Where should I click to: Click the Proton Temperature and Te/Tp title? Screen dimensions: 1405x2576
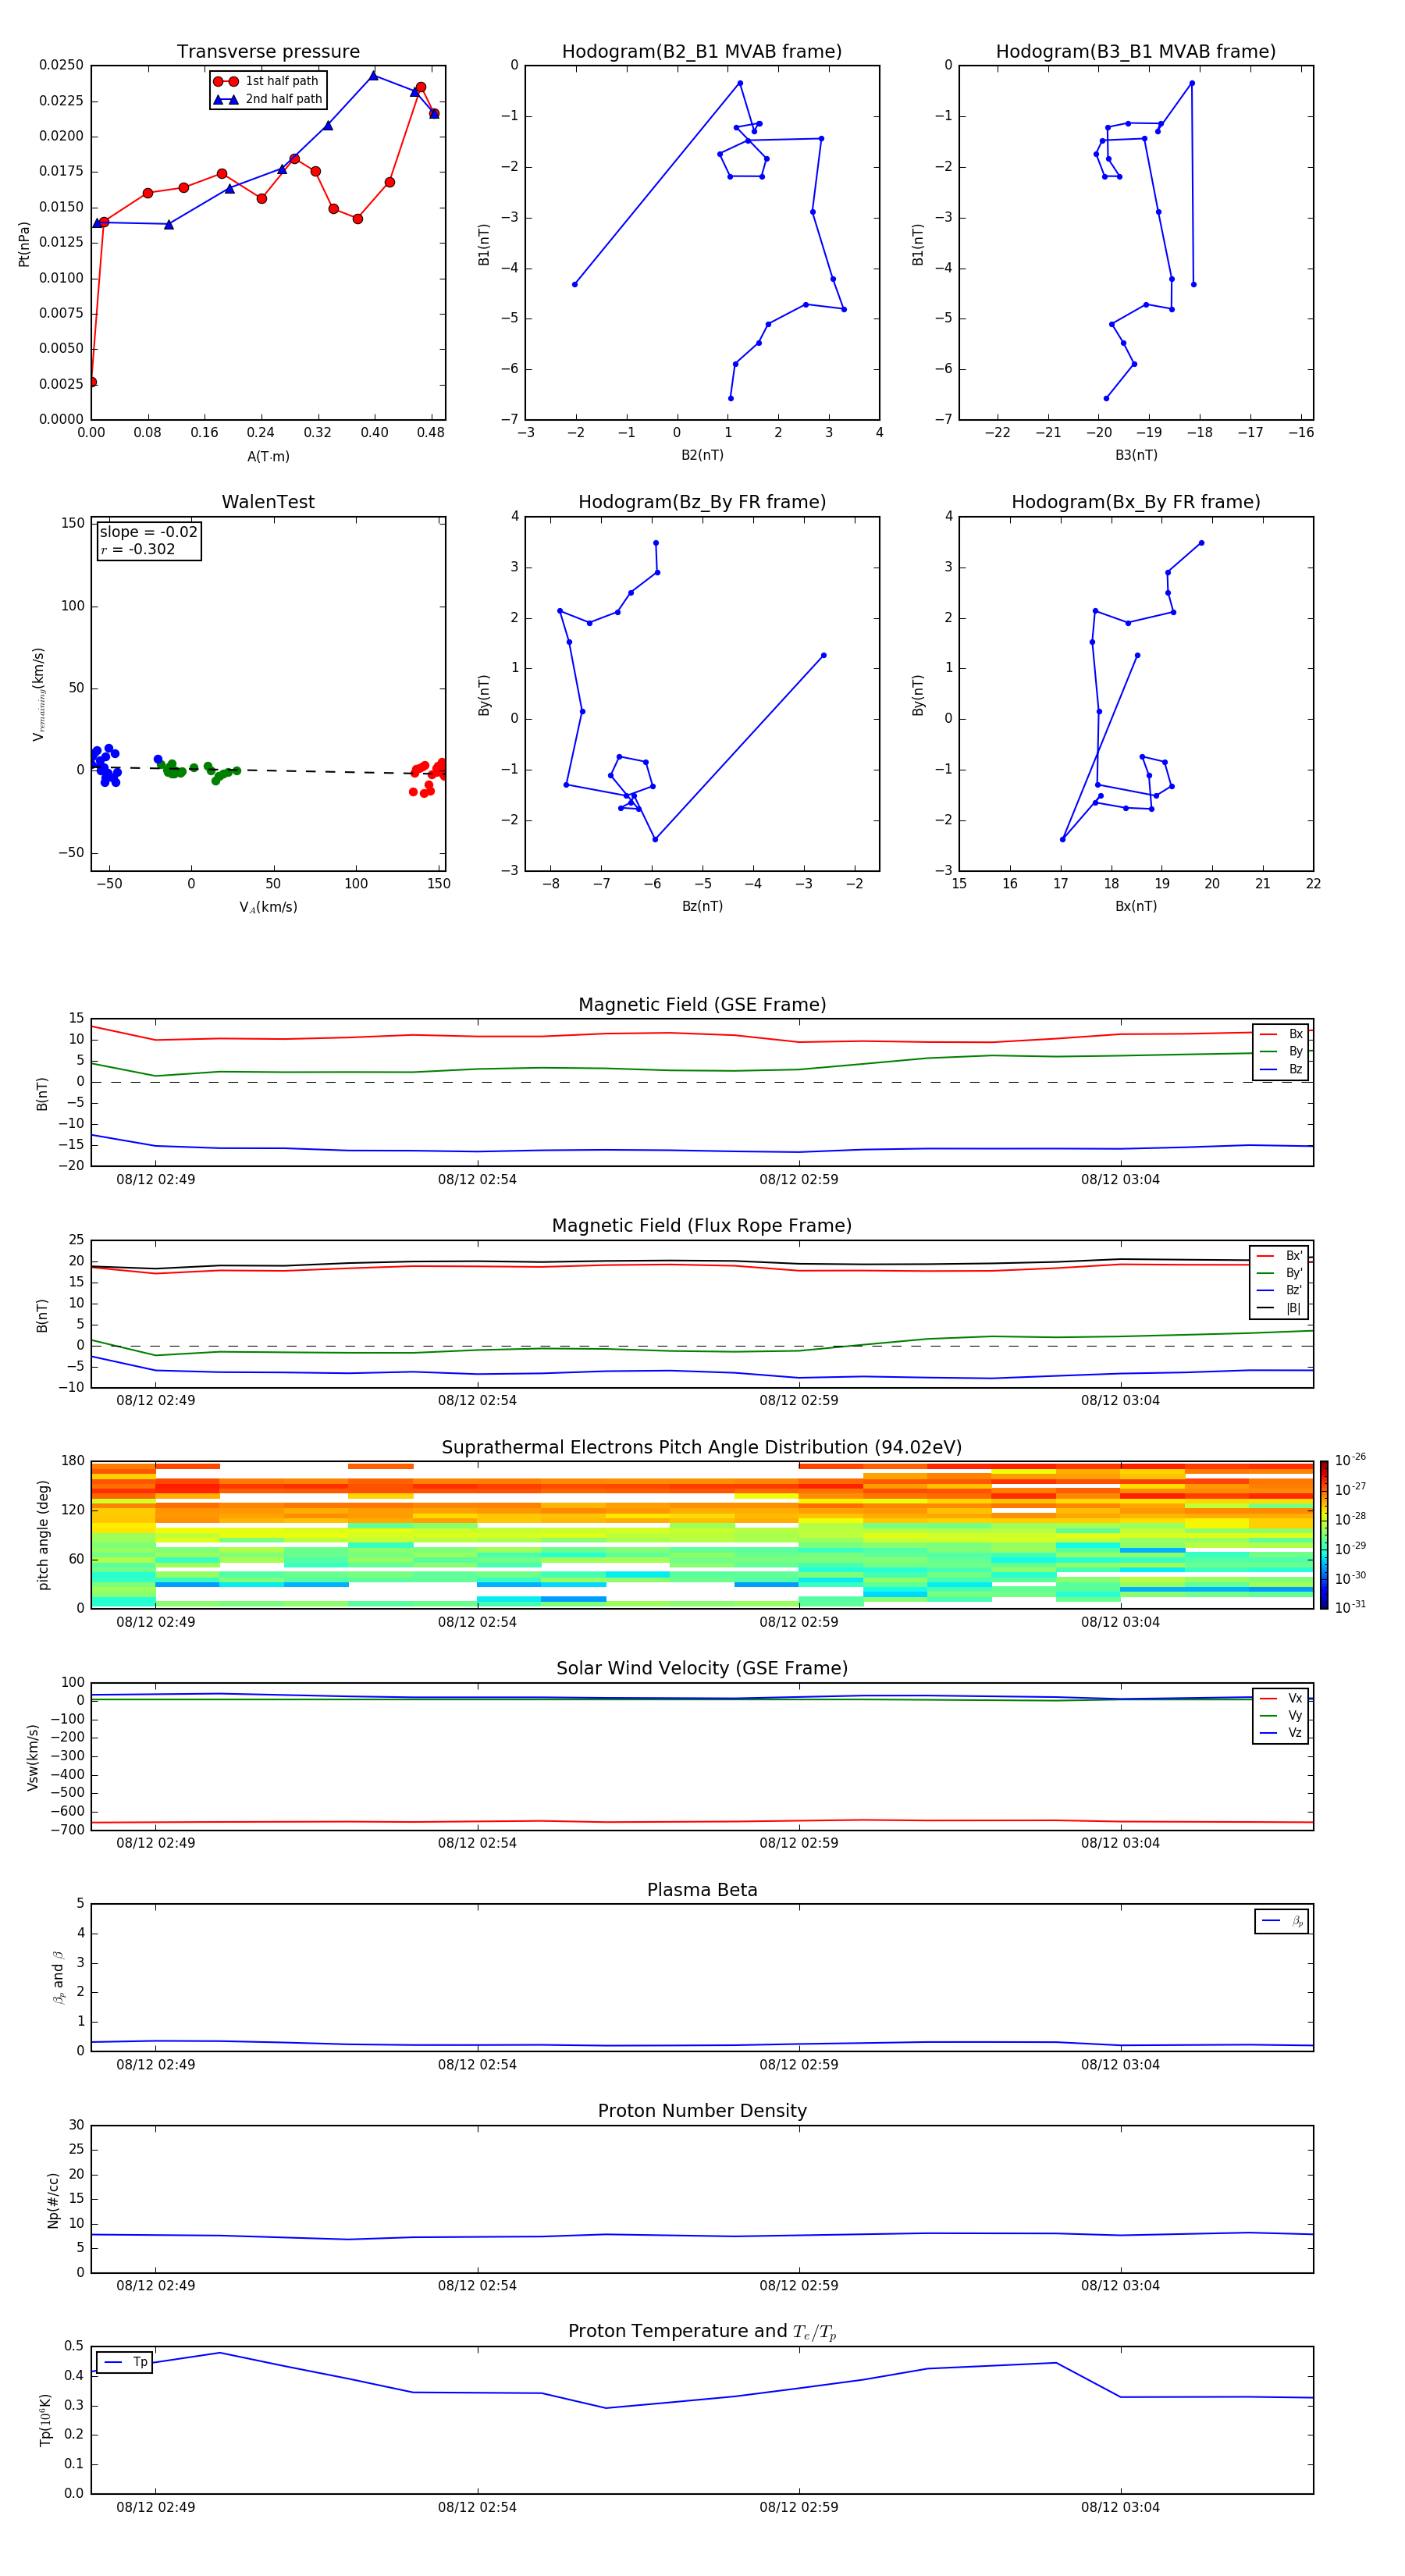click(702, 2332)
